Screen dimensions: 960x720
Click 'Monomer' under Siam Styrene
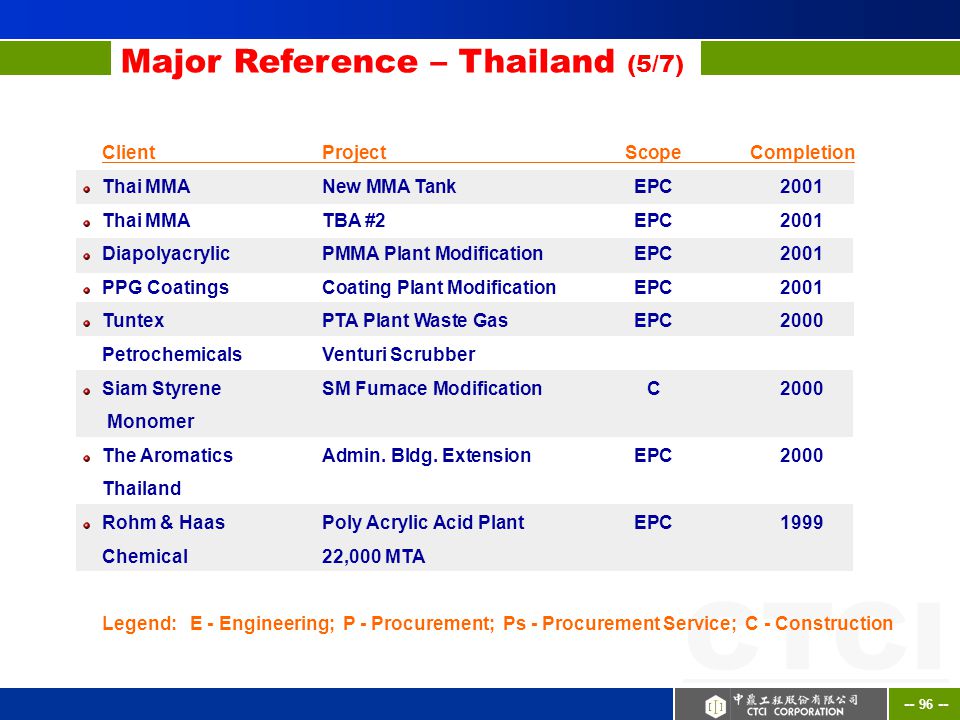pos(151,421)
